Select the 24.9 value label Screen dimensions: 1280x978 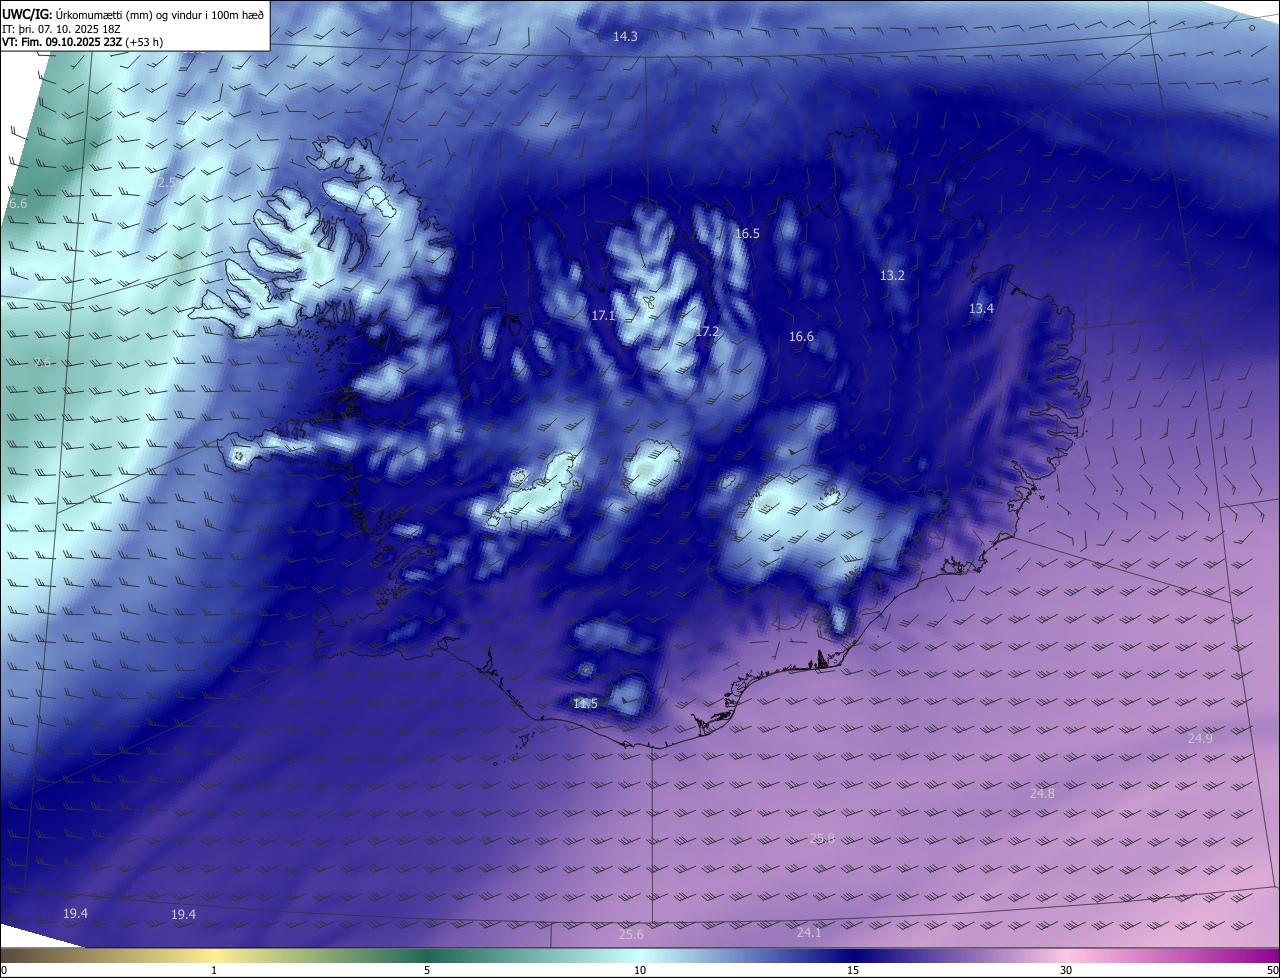click(1200, 738)
